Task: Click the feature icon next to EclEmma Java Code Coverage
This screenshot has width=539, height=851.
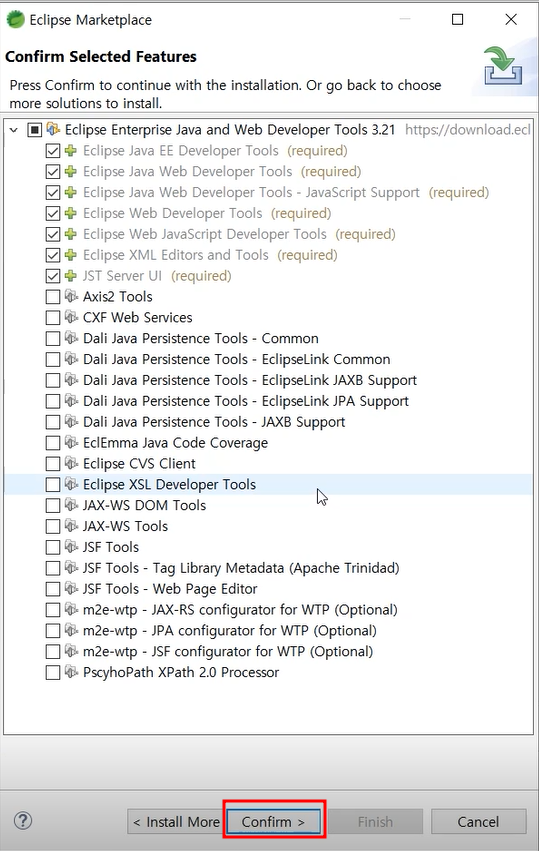Action: [x=71, y=442]
